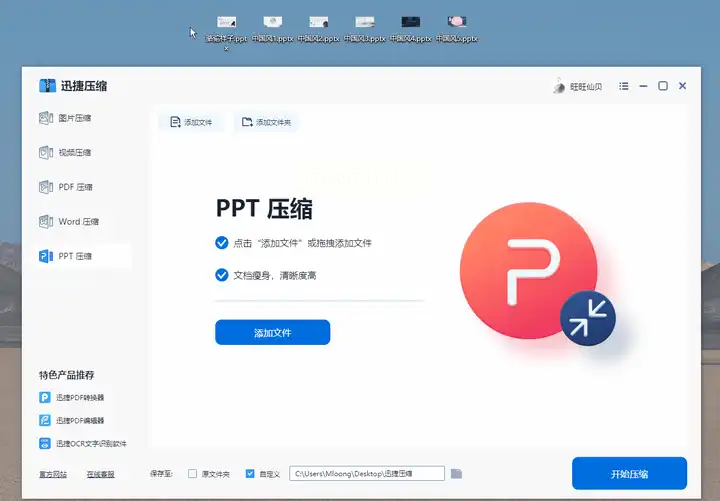Click the 迅捷压缩 app logo icon
The width and height of the screenshot is (720, 501).
47,85
